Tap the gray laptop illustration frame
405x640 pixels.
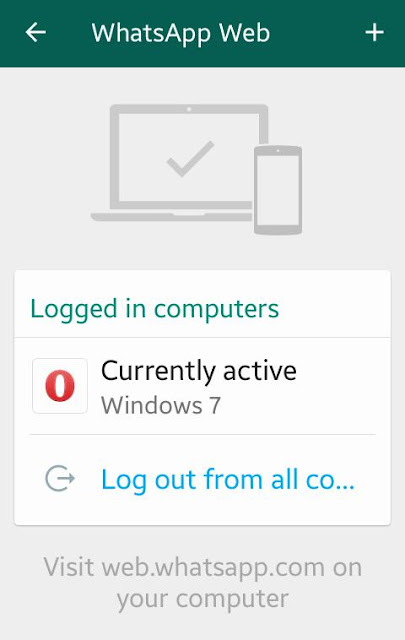point(189,157)
